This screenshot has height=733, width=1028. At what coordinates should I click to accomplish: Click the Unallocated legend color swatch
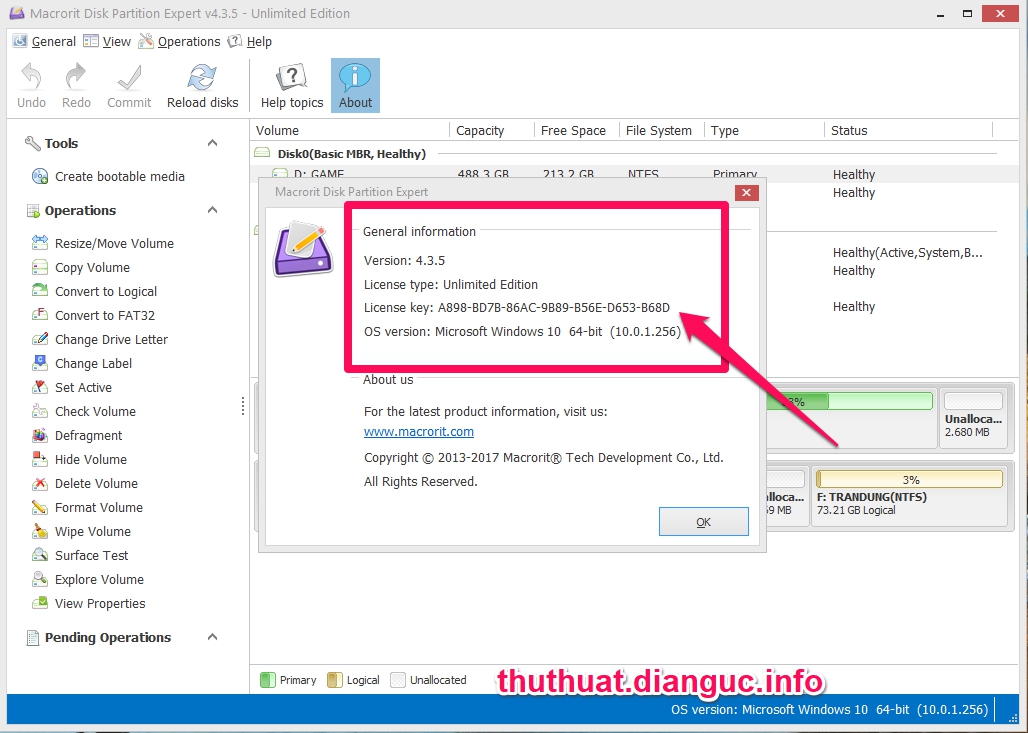(x=398, y=680)
